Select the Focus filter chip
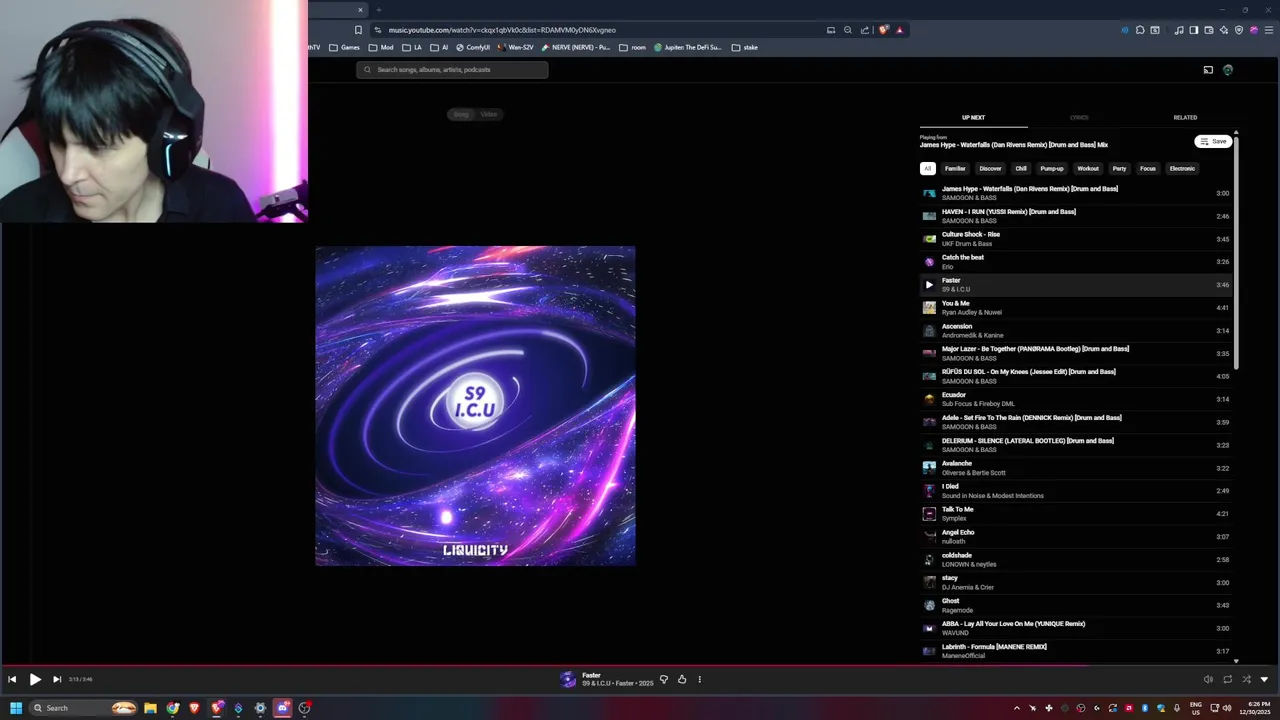1280x720 pixels. pos(1148,168)
